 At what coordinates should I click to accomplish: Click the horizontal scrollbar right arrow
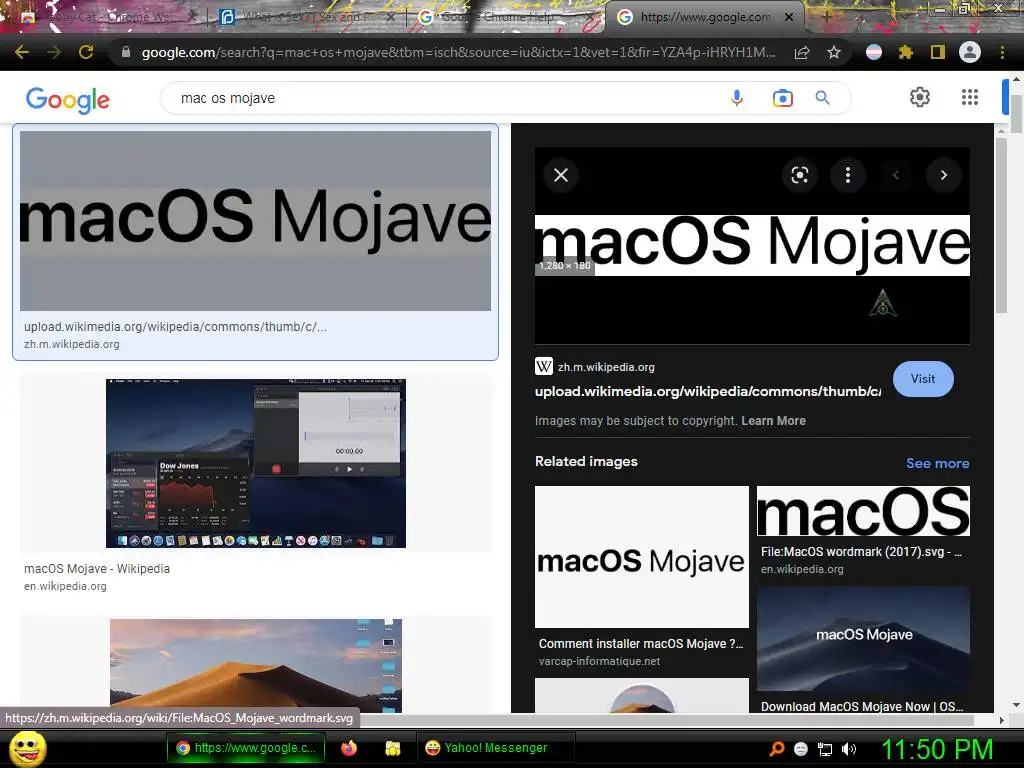coord(1002,720)
